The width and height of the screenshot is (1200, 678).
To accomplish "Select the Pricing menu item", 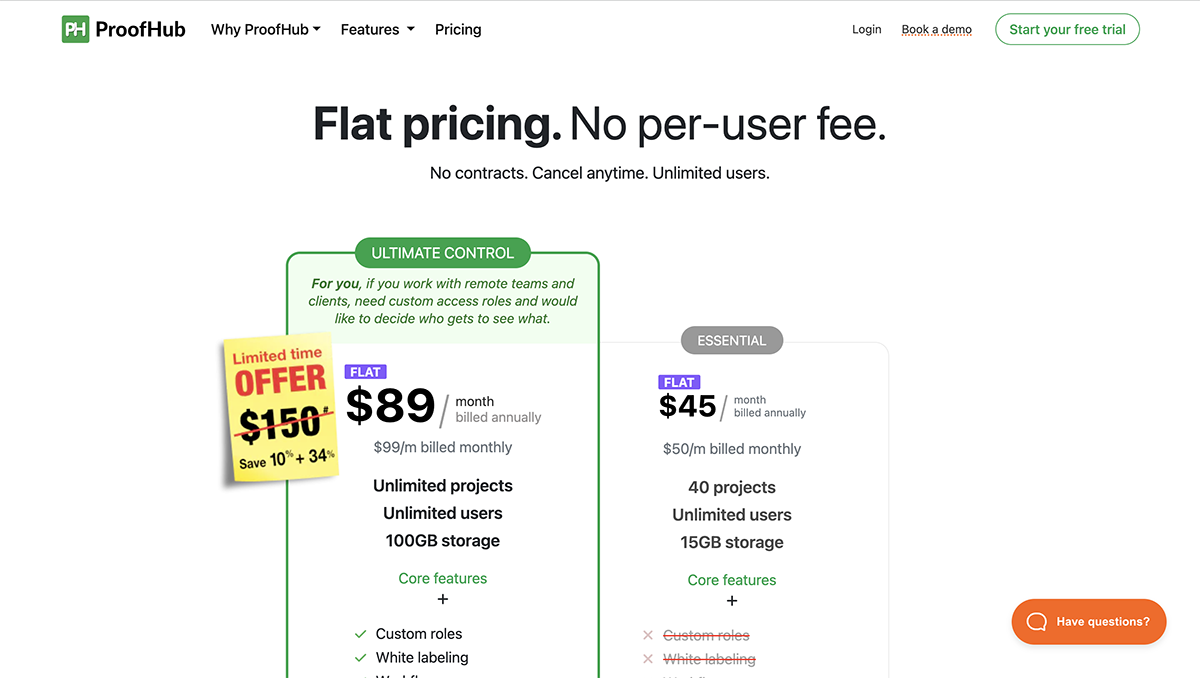I will (x=458, y=29).
